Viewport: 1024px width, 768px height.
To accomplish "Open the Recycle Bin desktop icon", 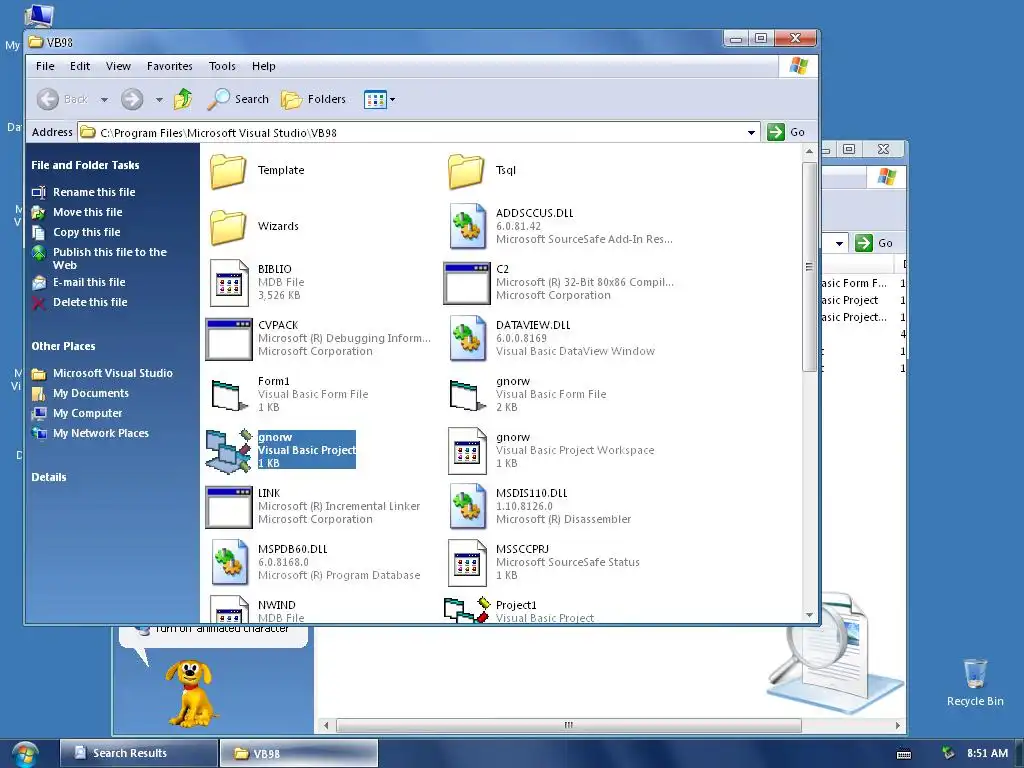I will 975,683.
